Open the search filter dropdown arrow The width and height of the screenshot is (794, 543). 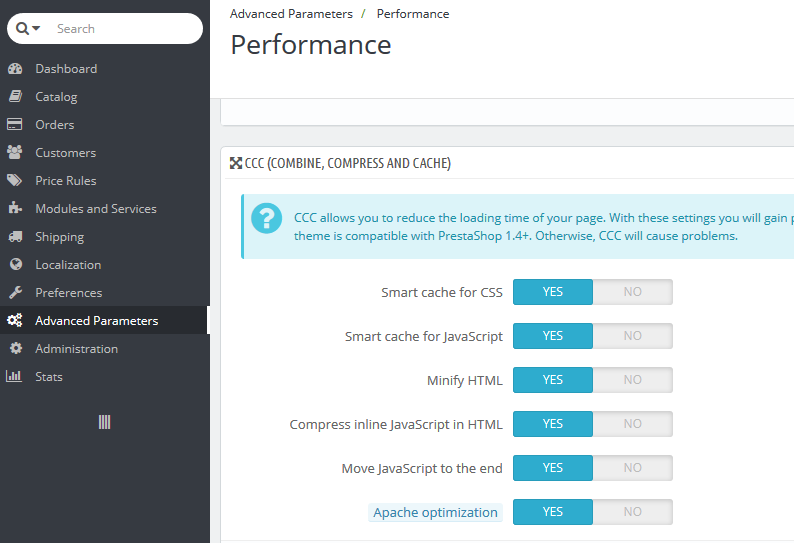(37, 29)
